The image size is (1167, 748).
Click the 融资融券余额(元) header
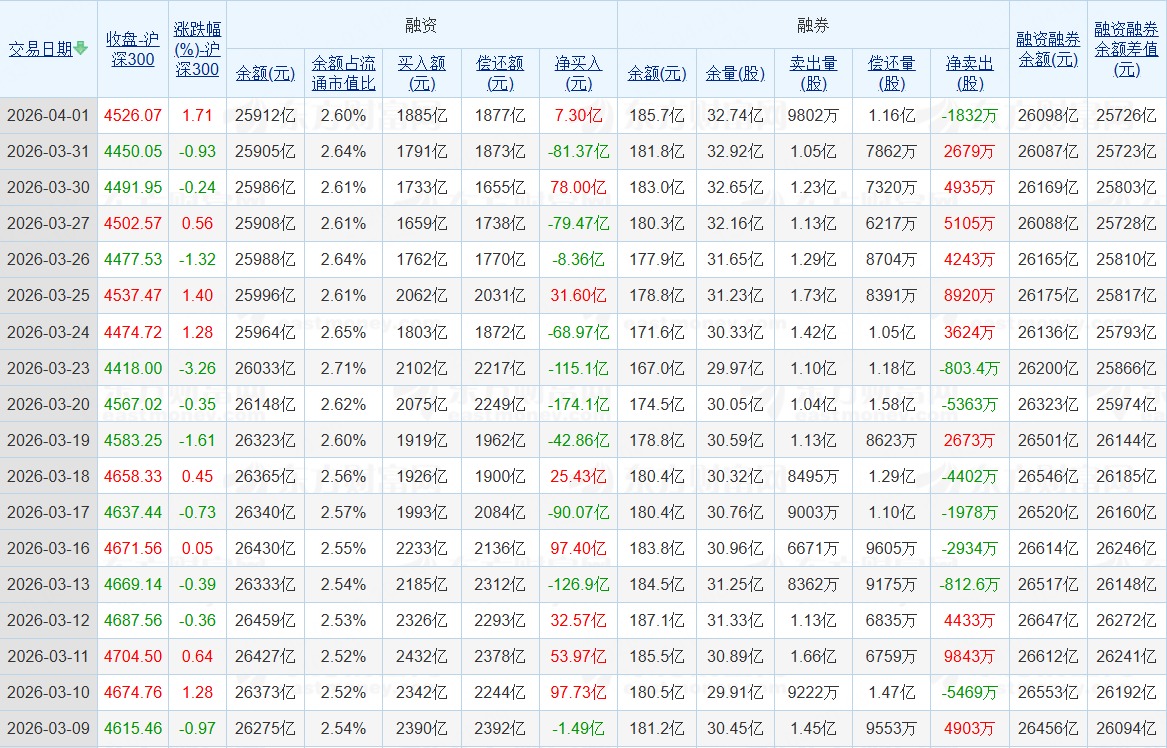click(x=1048, y=49)
